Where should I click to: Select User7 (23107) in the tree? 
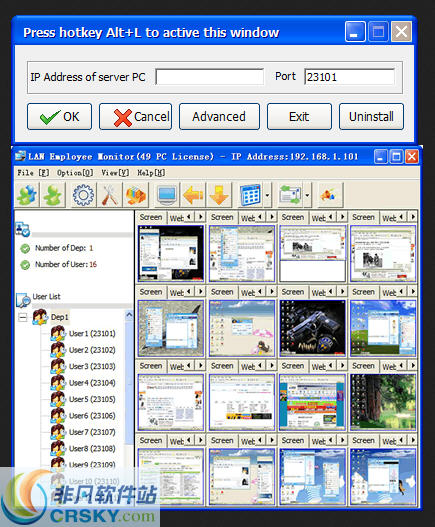pos(92,432)
